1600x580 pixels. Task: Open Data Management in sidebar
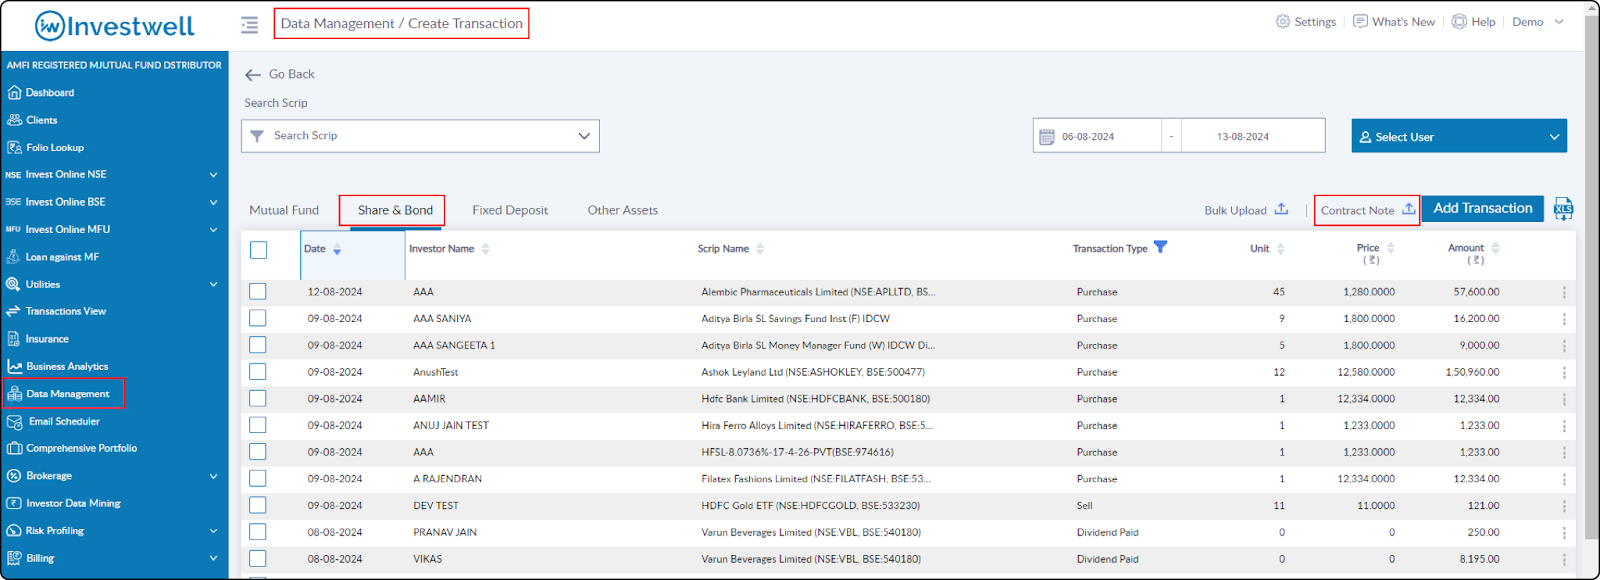pyautogui.click(x=66, y=394)
